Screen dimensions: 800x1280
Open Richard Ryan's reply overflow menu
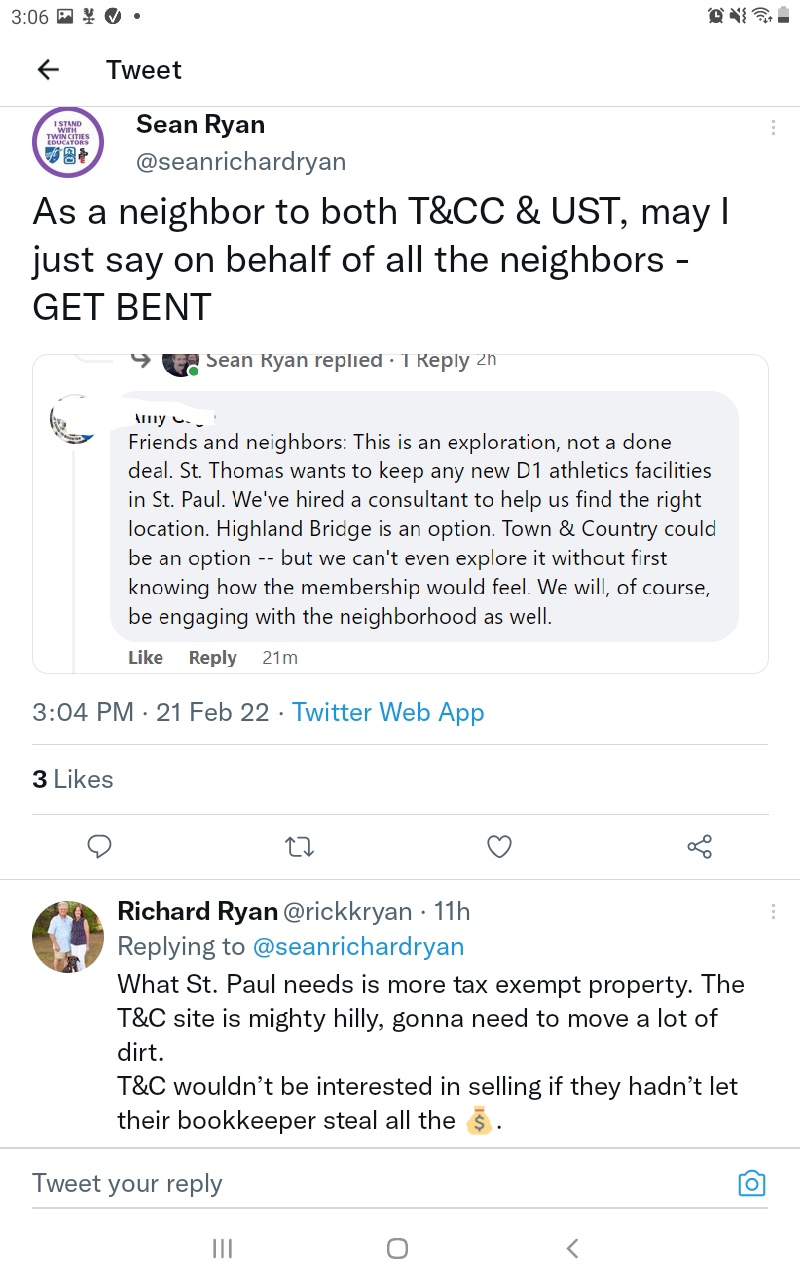pos(773,912)
